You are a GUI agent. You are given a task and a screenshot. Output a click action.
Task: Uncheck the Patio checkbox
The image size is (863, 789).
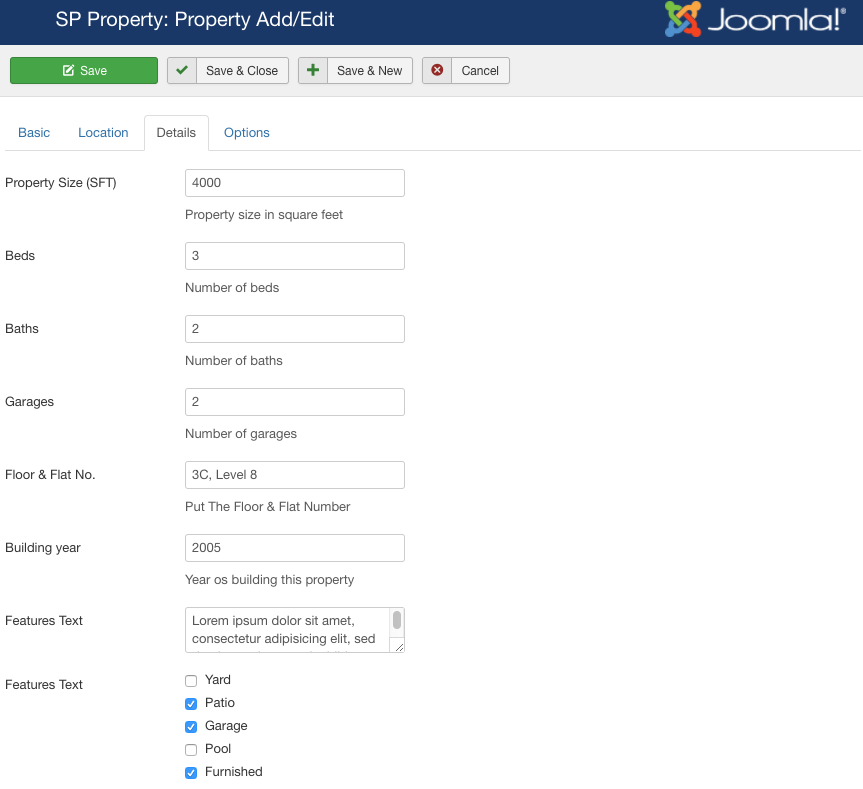pyautogui.click(x=191, y=703)
